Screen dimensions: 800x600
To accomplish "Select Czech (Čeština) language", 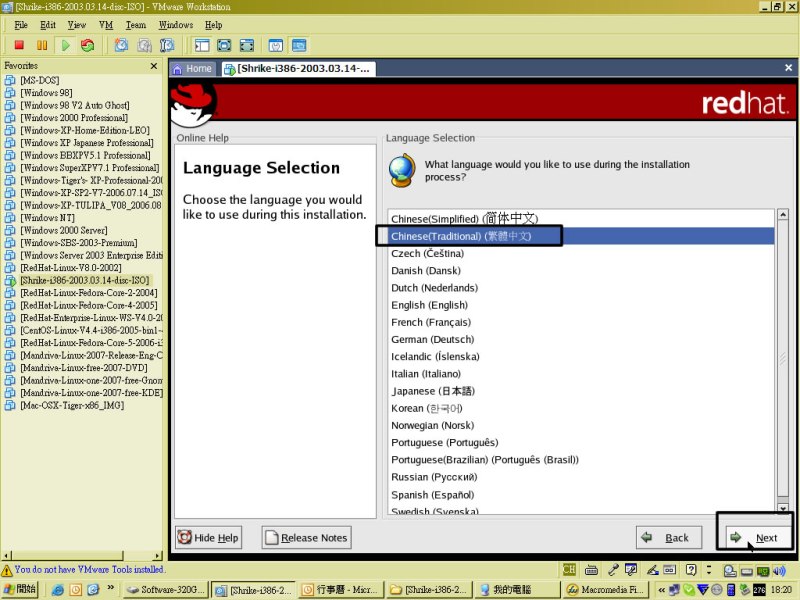I will tap(581, 253).
